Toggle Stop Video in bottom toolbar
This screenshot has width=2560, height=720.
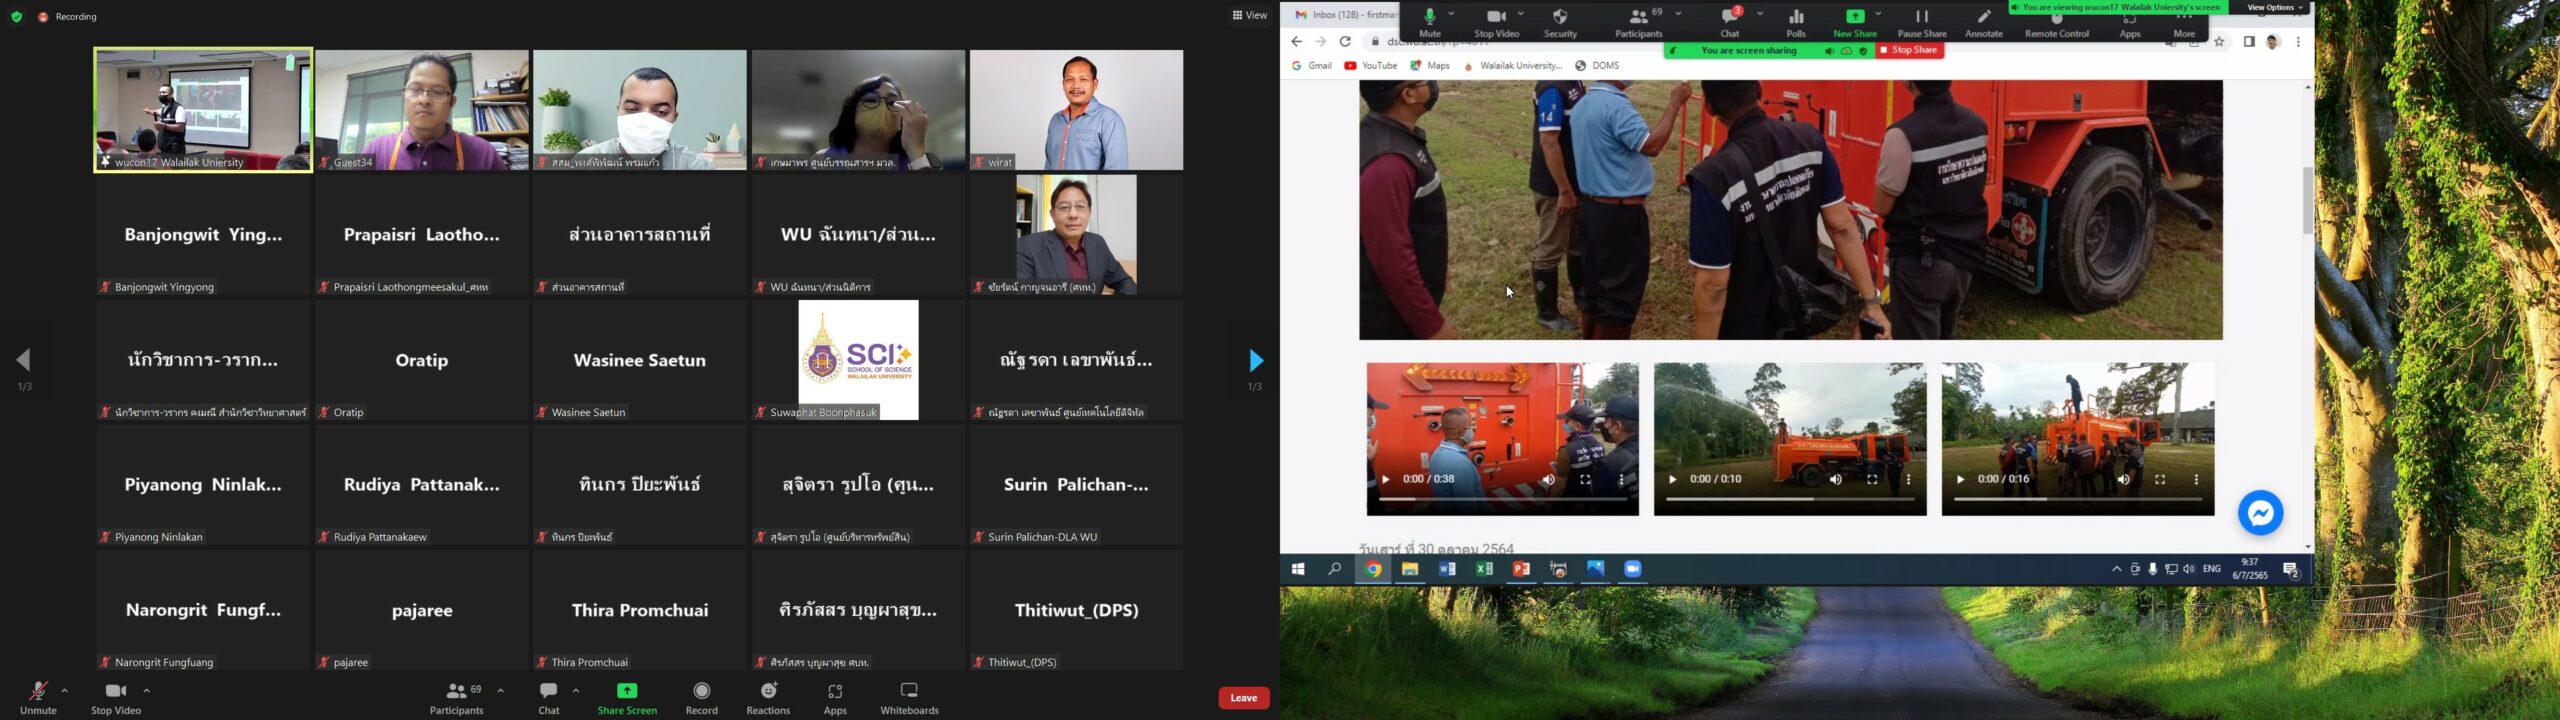click(x=116, y=691)
